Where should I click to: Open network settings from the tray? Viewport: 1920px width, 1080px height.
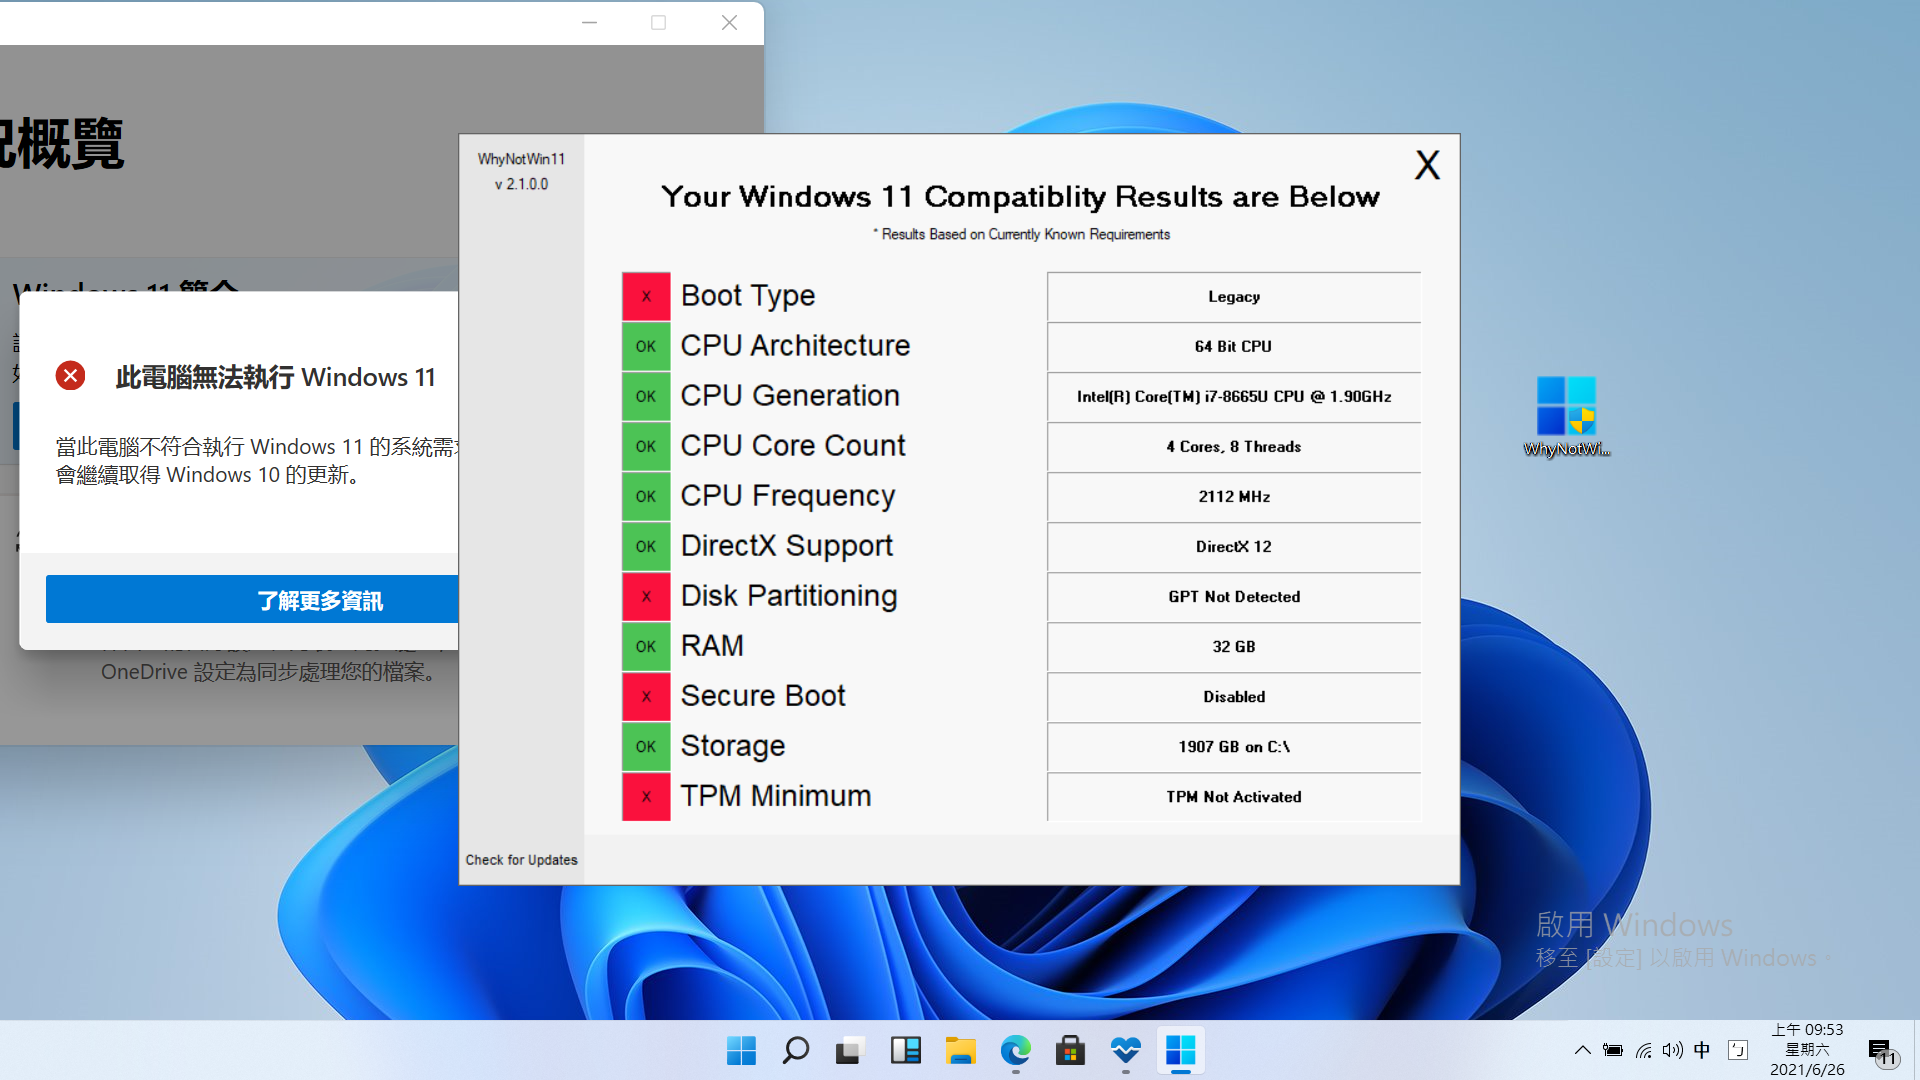(1643, 1050)
